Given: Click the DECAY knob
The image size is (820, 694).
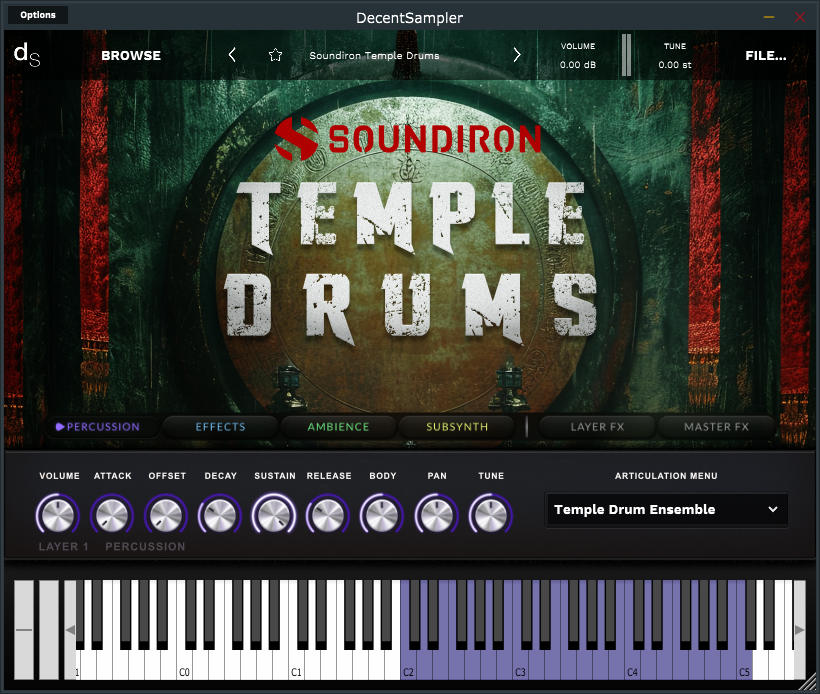Looking at the screenshot, I should click(x=220, y=515).
